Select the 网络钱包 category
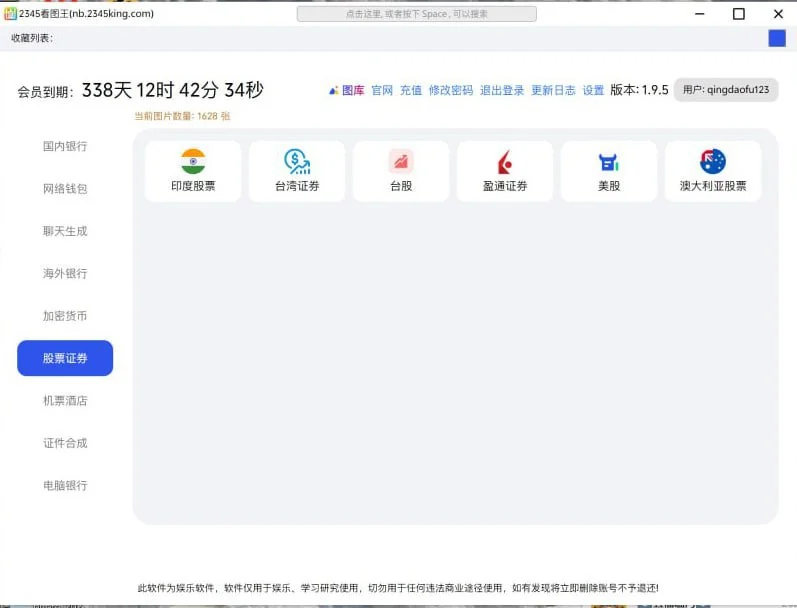The image size is (797, 608). (x=65, y=189)
